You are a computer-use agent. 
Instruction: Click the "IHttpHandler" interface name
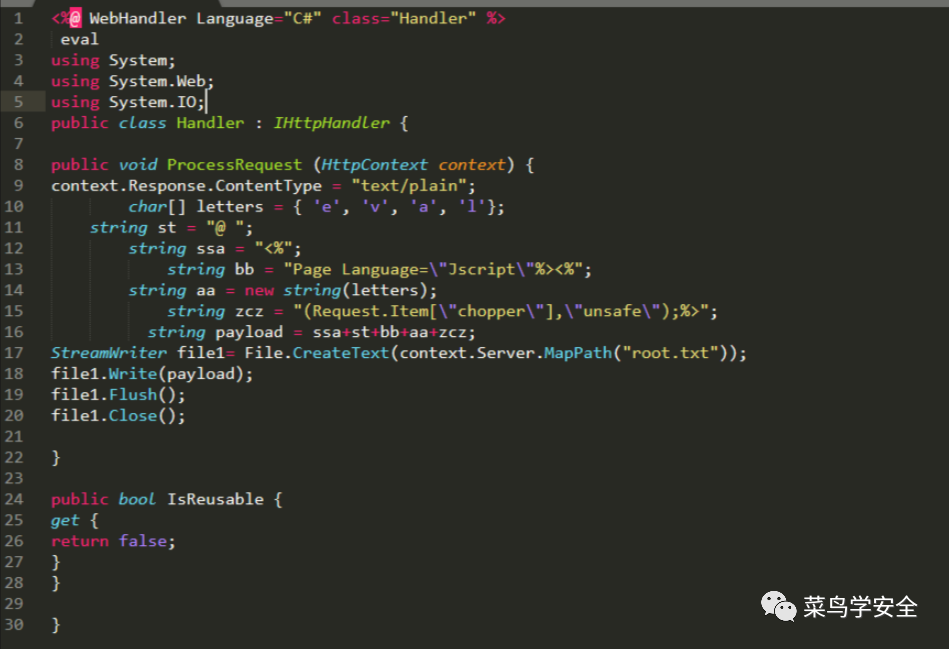pyautogui.click(x=332, y=123)
